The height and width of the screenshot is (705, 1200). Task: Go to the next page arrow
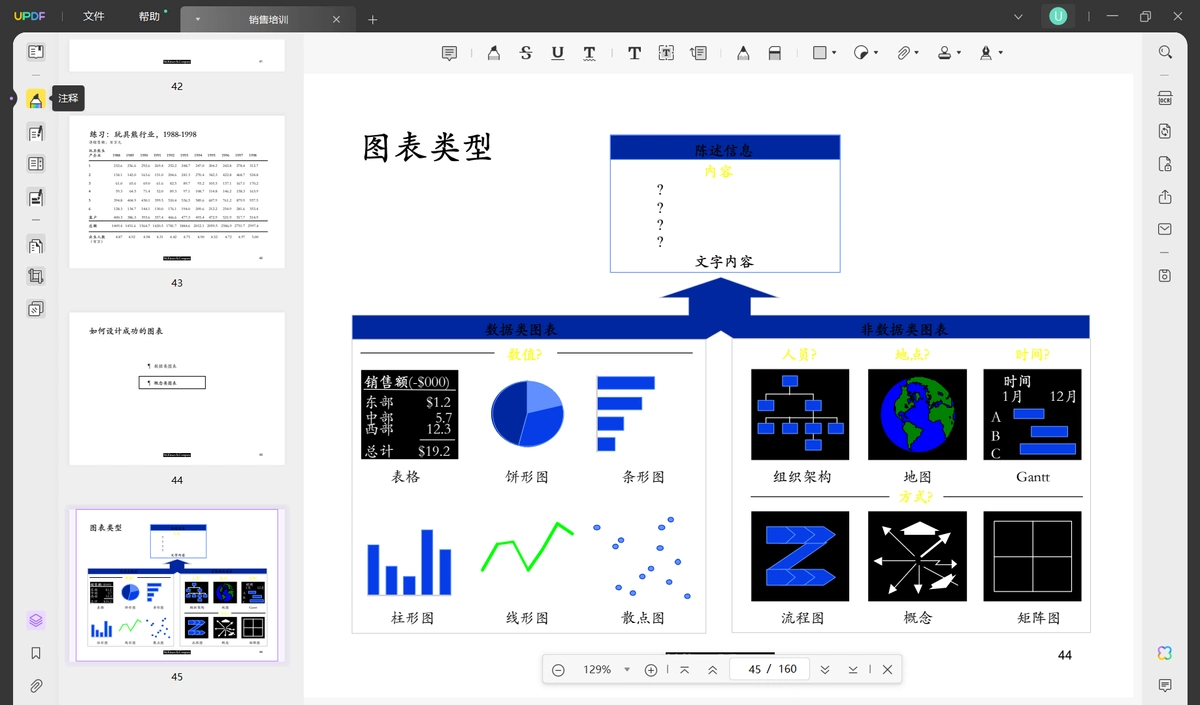(x=825, y=670)
